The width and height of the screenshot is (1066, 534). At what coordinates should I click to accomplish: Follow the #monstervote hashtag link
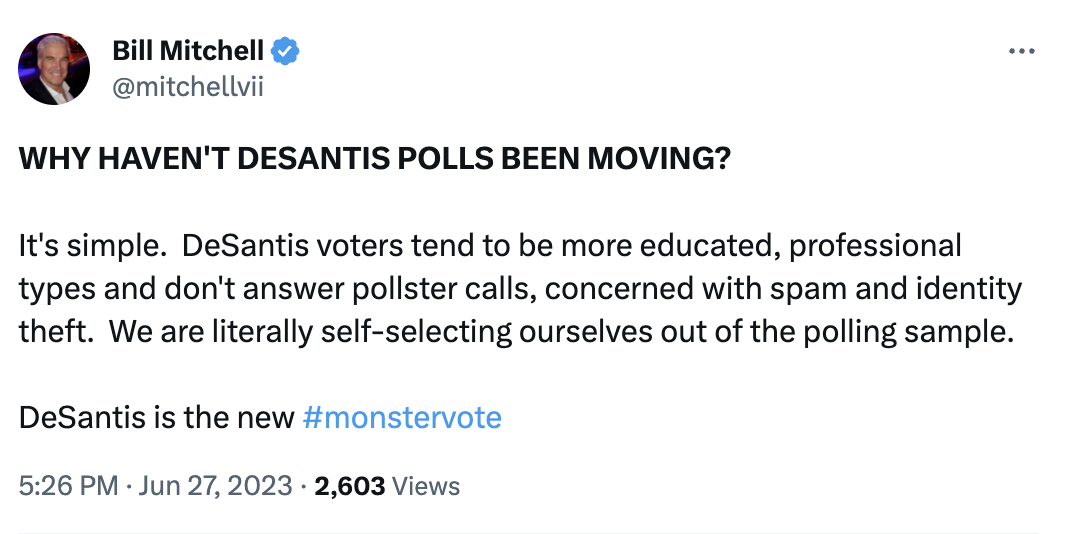(402, 417)
